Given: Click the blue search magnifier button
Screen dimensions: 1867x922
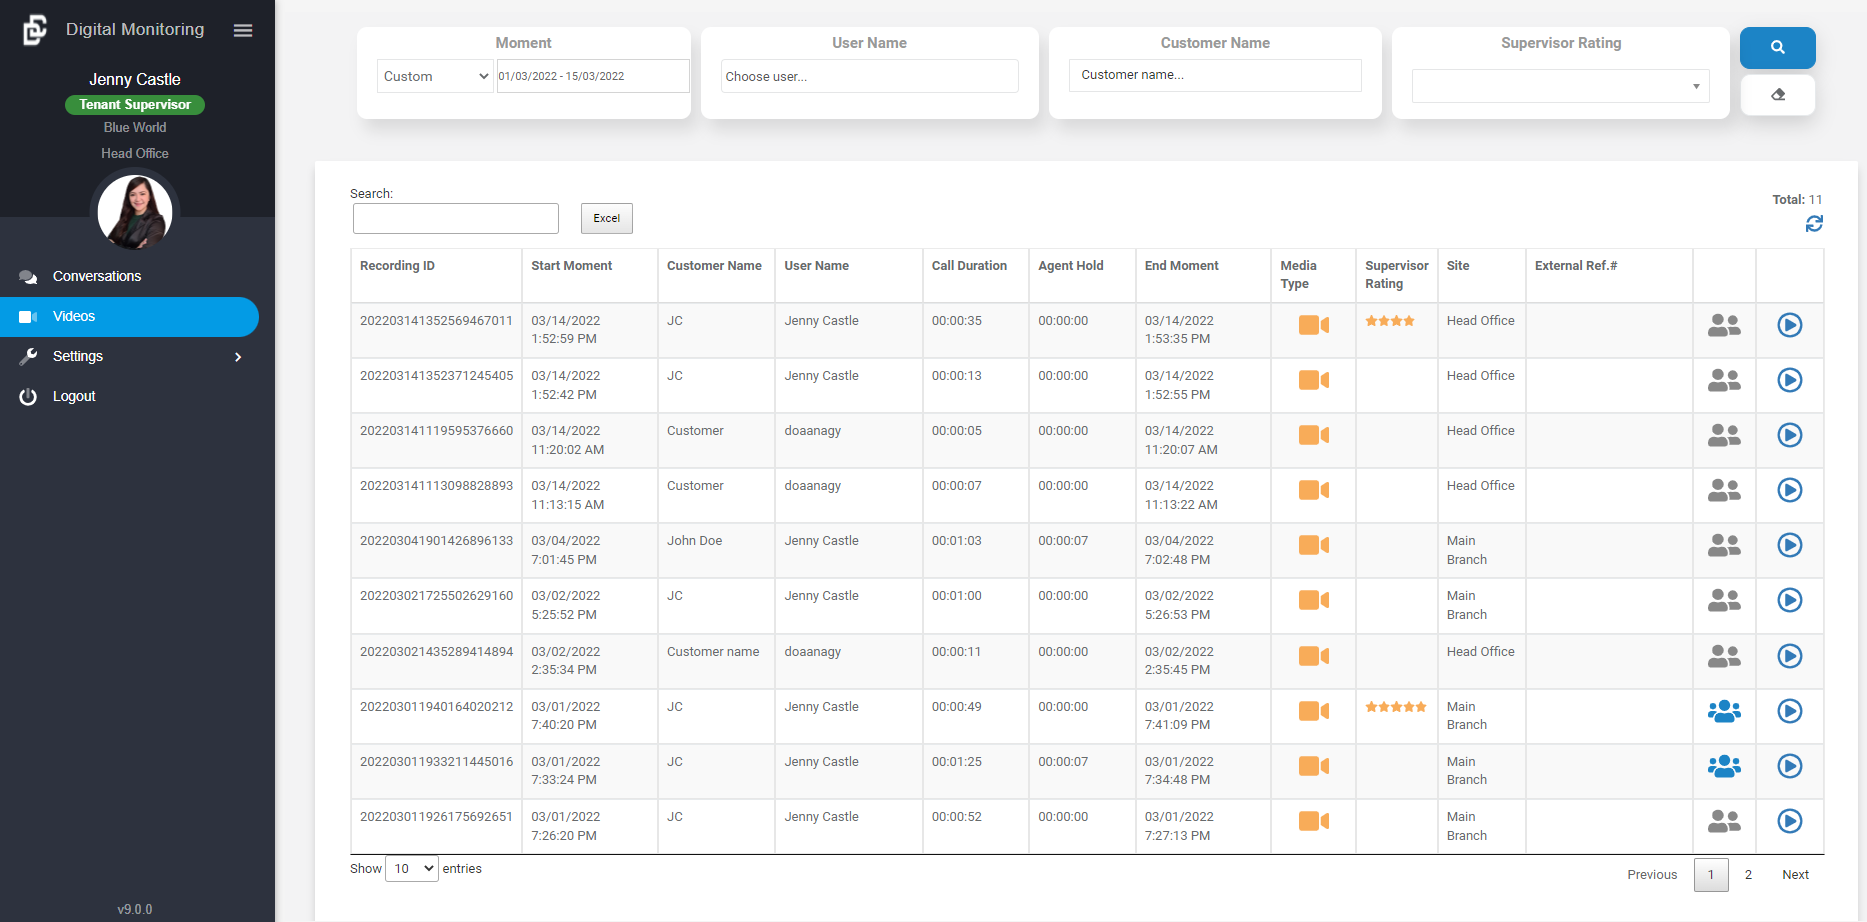Looking at the screenshot, I should tap(1777, 47).
